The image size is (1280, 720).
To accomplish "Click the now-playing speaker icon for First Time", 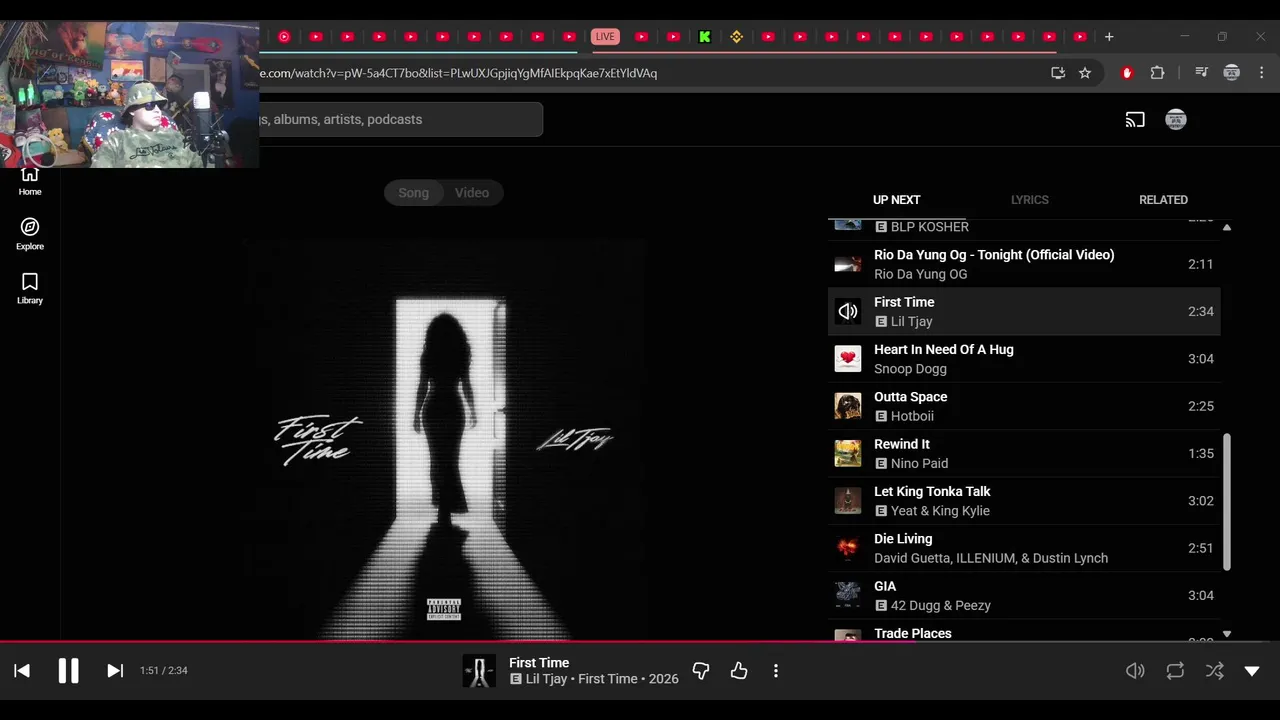I will tap(848, 311).
